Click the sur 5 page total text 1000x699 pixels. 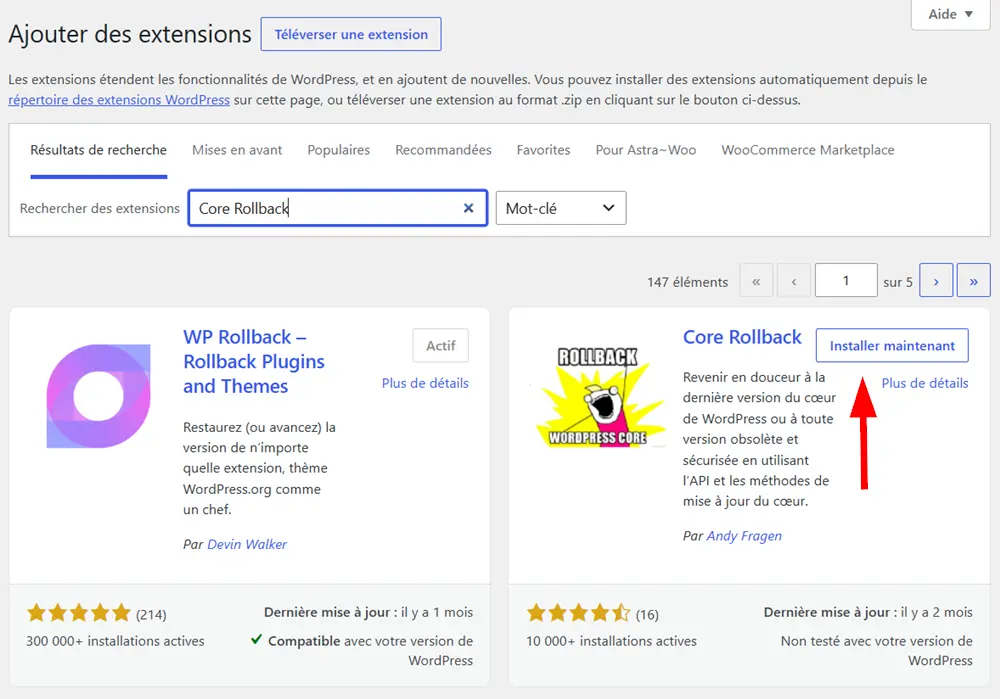(x=898, y=282)
